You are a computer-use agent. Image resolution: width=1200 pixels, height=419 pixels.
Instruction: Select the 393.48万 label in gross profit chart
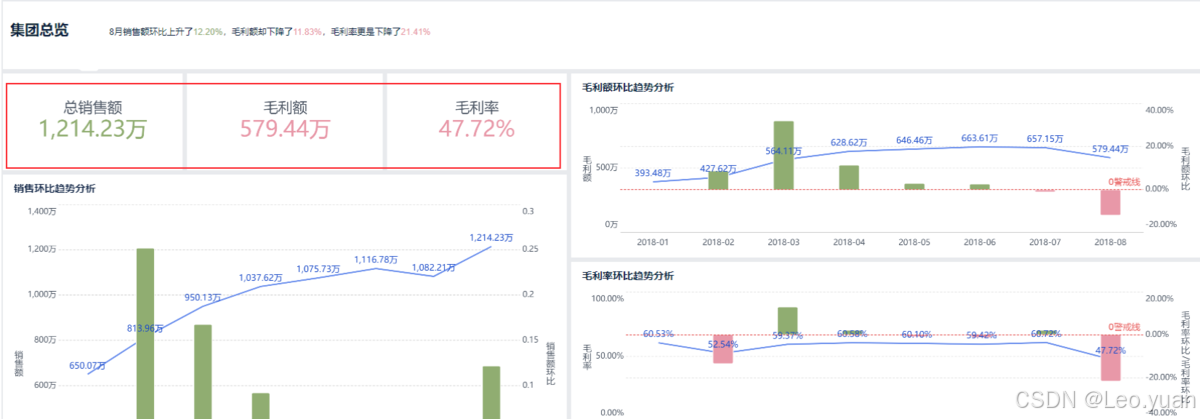(654, 171)
